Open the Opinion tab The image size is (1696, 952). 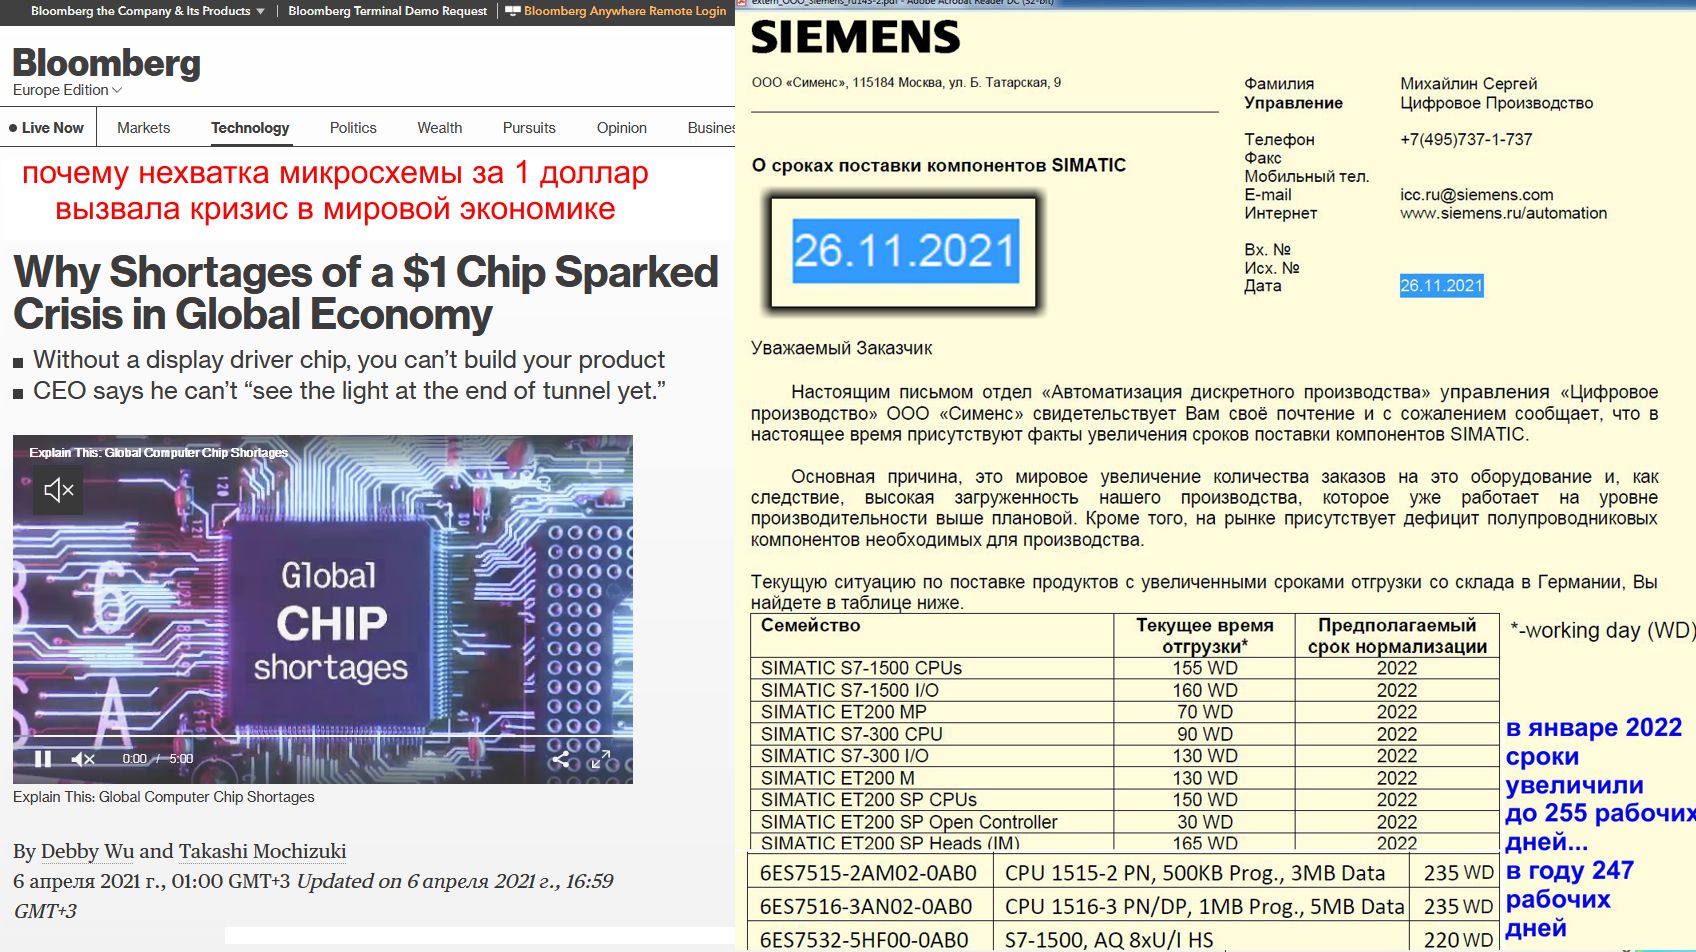[622, 128]
